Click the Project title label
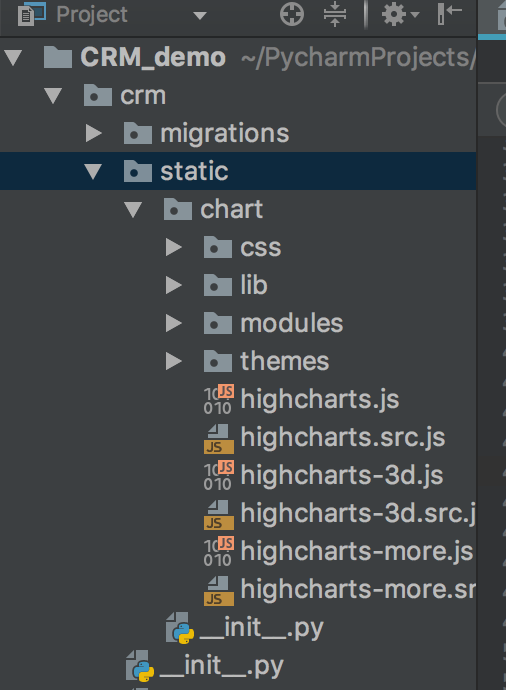This screenshot has width=506, height=690. point(92,15)
